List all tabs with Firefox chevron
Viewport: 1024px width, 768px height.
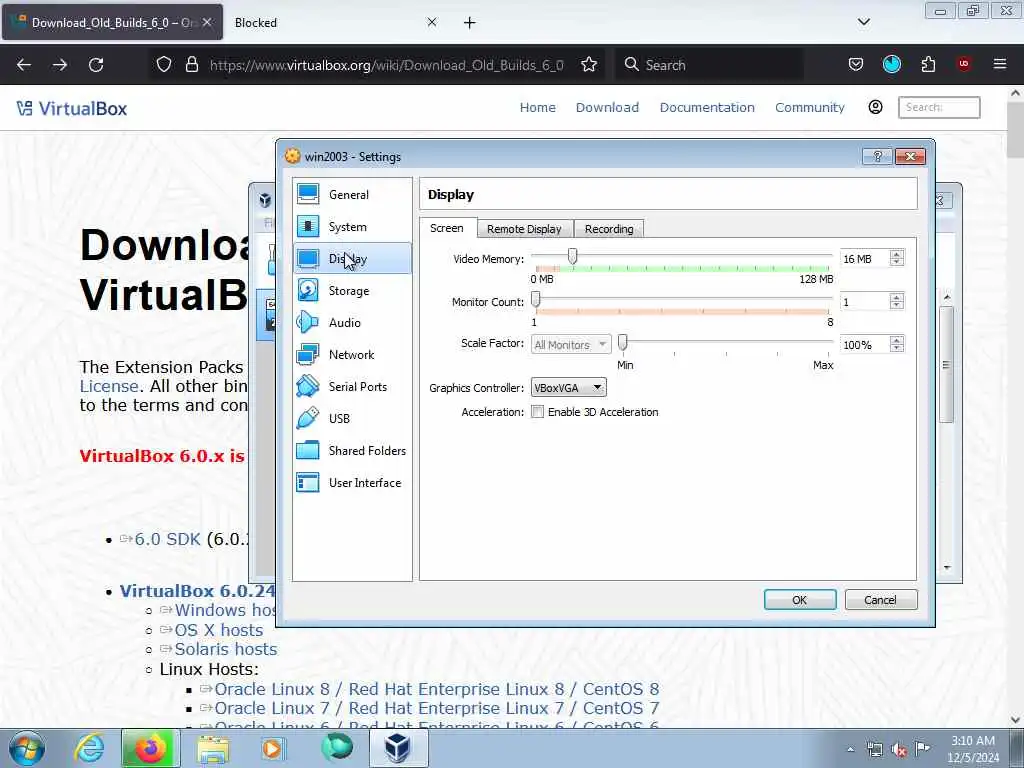(863, 22)
